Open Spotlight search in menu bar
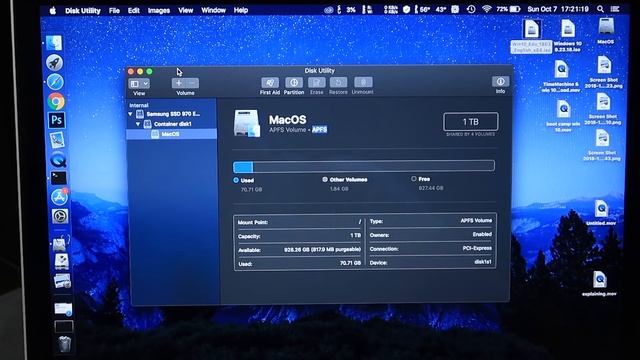This screenshot has width=640, height=360. [600, 9]
